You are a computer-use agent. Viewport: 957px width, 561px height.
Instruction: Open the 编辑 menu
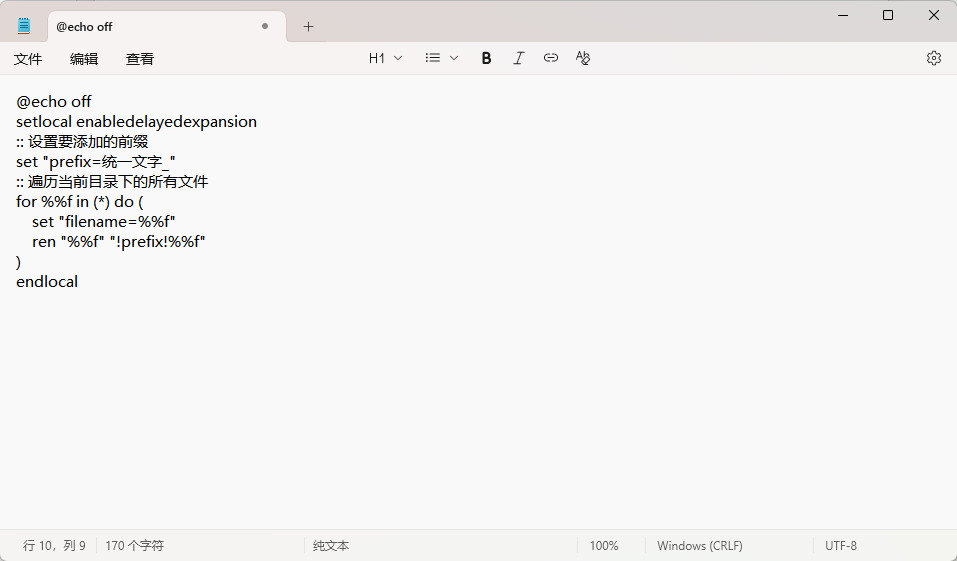coord(84,59)
